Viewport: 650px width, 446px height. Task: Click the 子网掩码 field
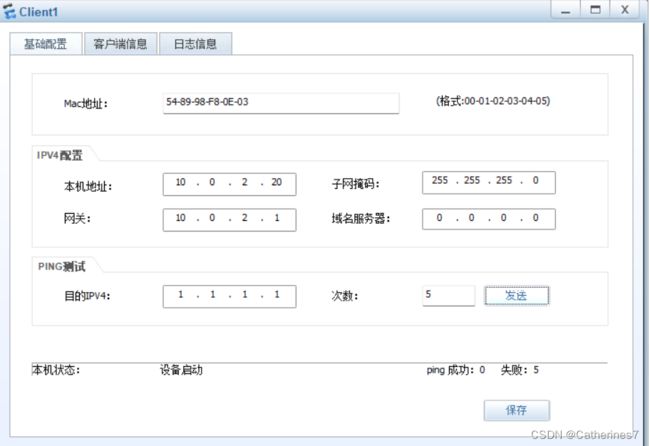489,182
